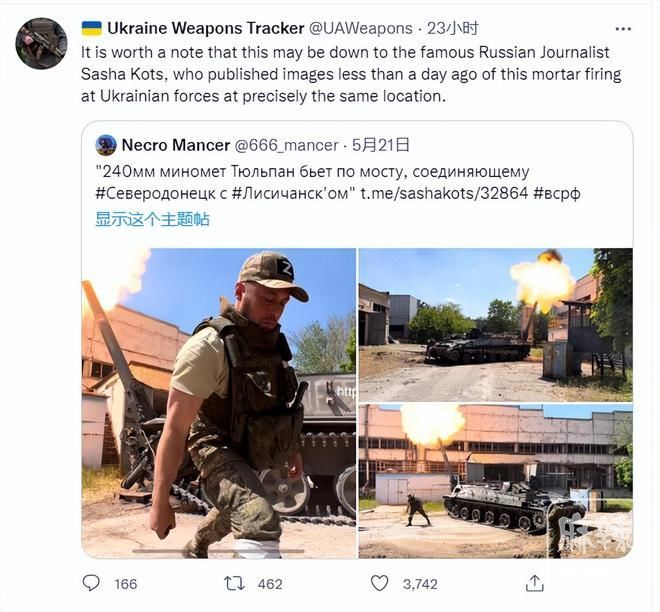Open the t.me/sashakots/32864 link
Image resolution: width=660 pixels, height=612 pixels.
pyautogui.click(x=444, y=193)
